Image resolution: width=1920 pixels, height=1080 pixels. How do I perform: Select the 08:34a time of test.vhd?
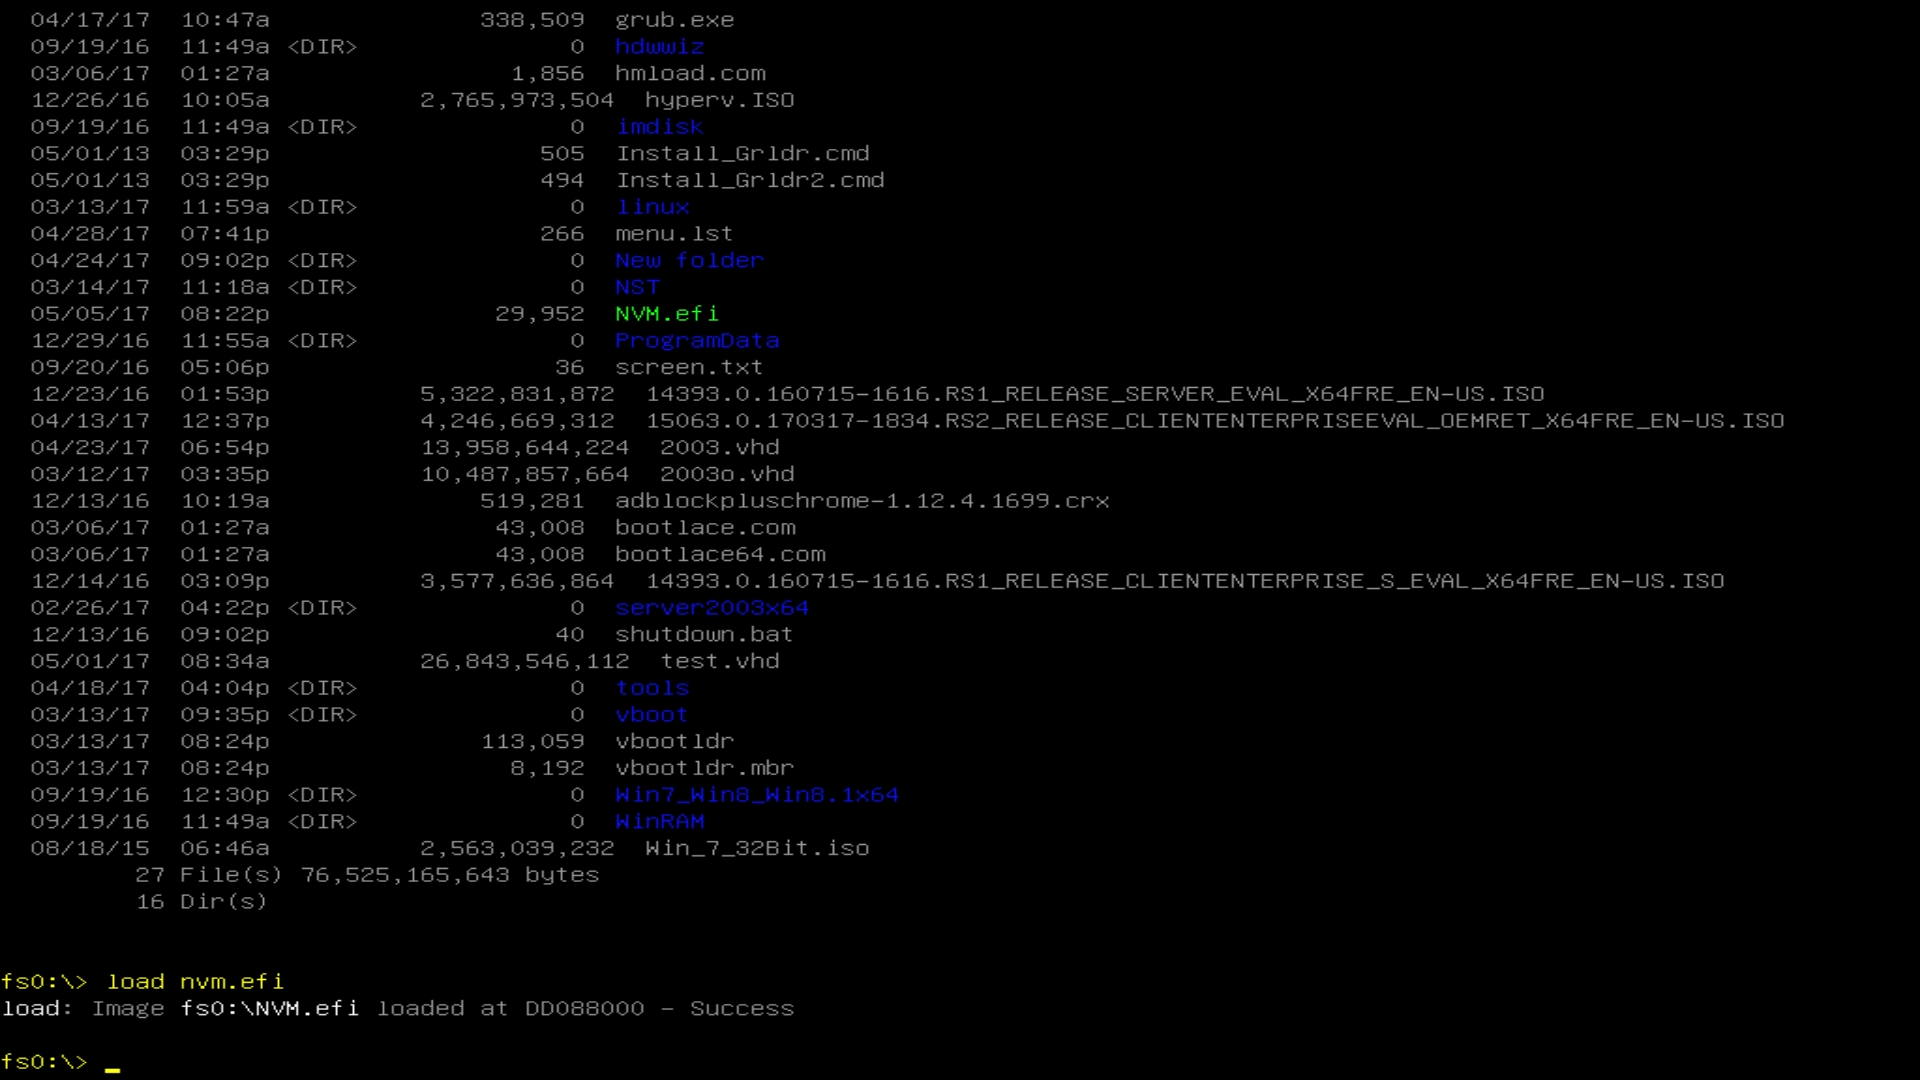pos(225,662)
